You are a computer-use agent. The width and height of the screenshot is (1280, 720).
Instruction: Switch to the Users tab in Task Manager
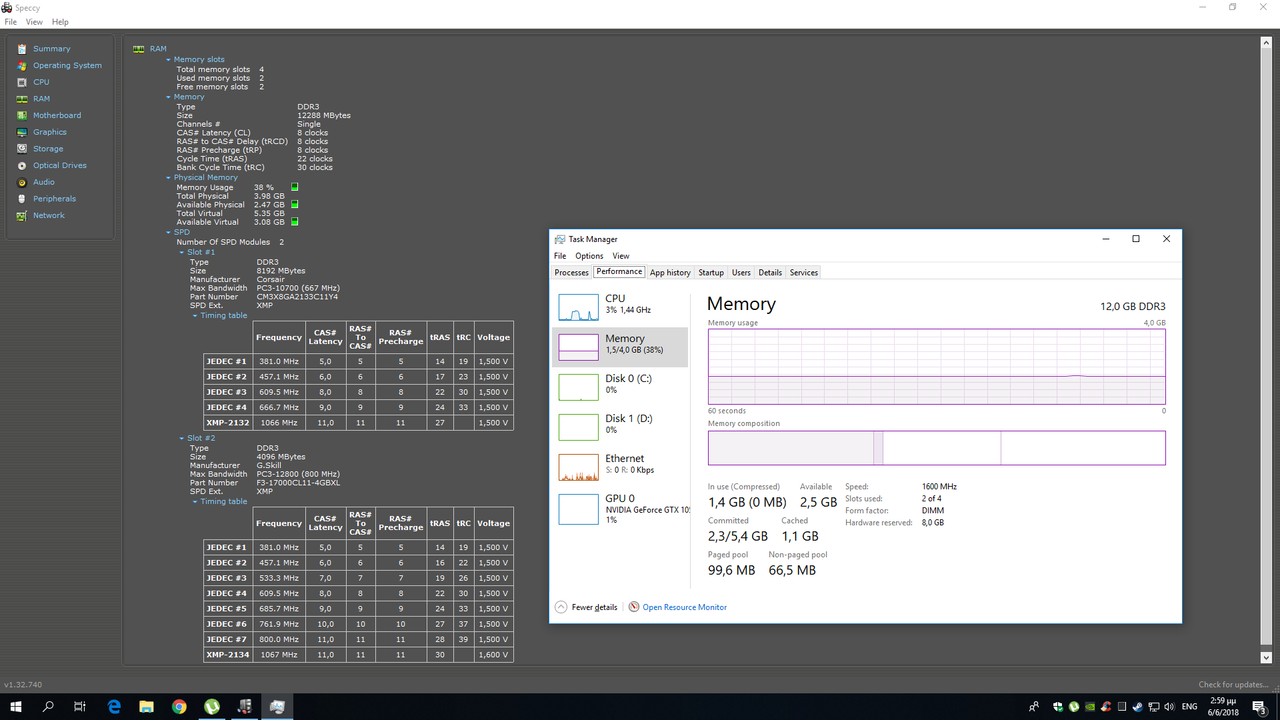[741, 272]
